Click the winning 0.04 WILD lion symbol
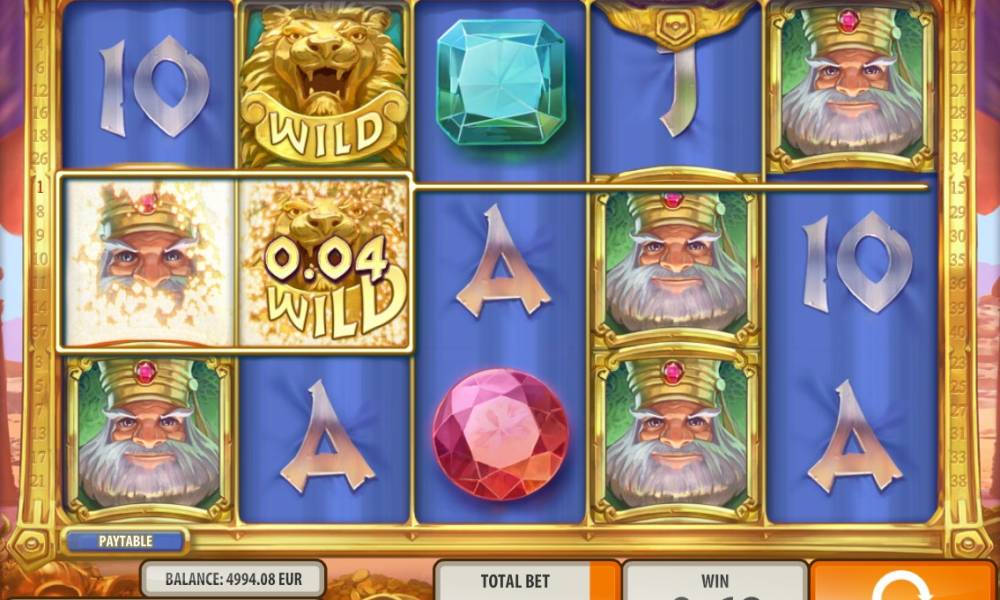 pyautogui.click(x=324, y=262)
